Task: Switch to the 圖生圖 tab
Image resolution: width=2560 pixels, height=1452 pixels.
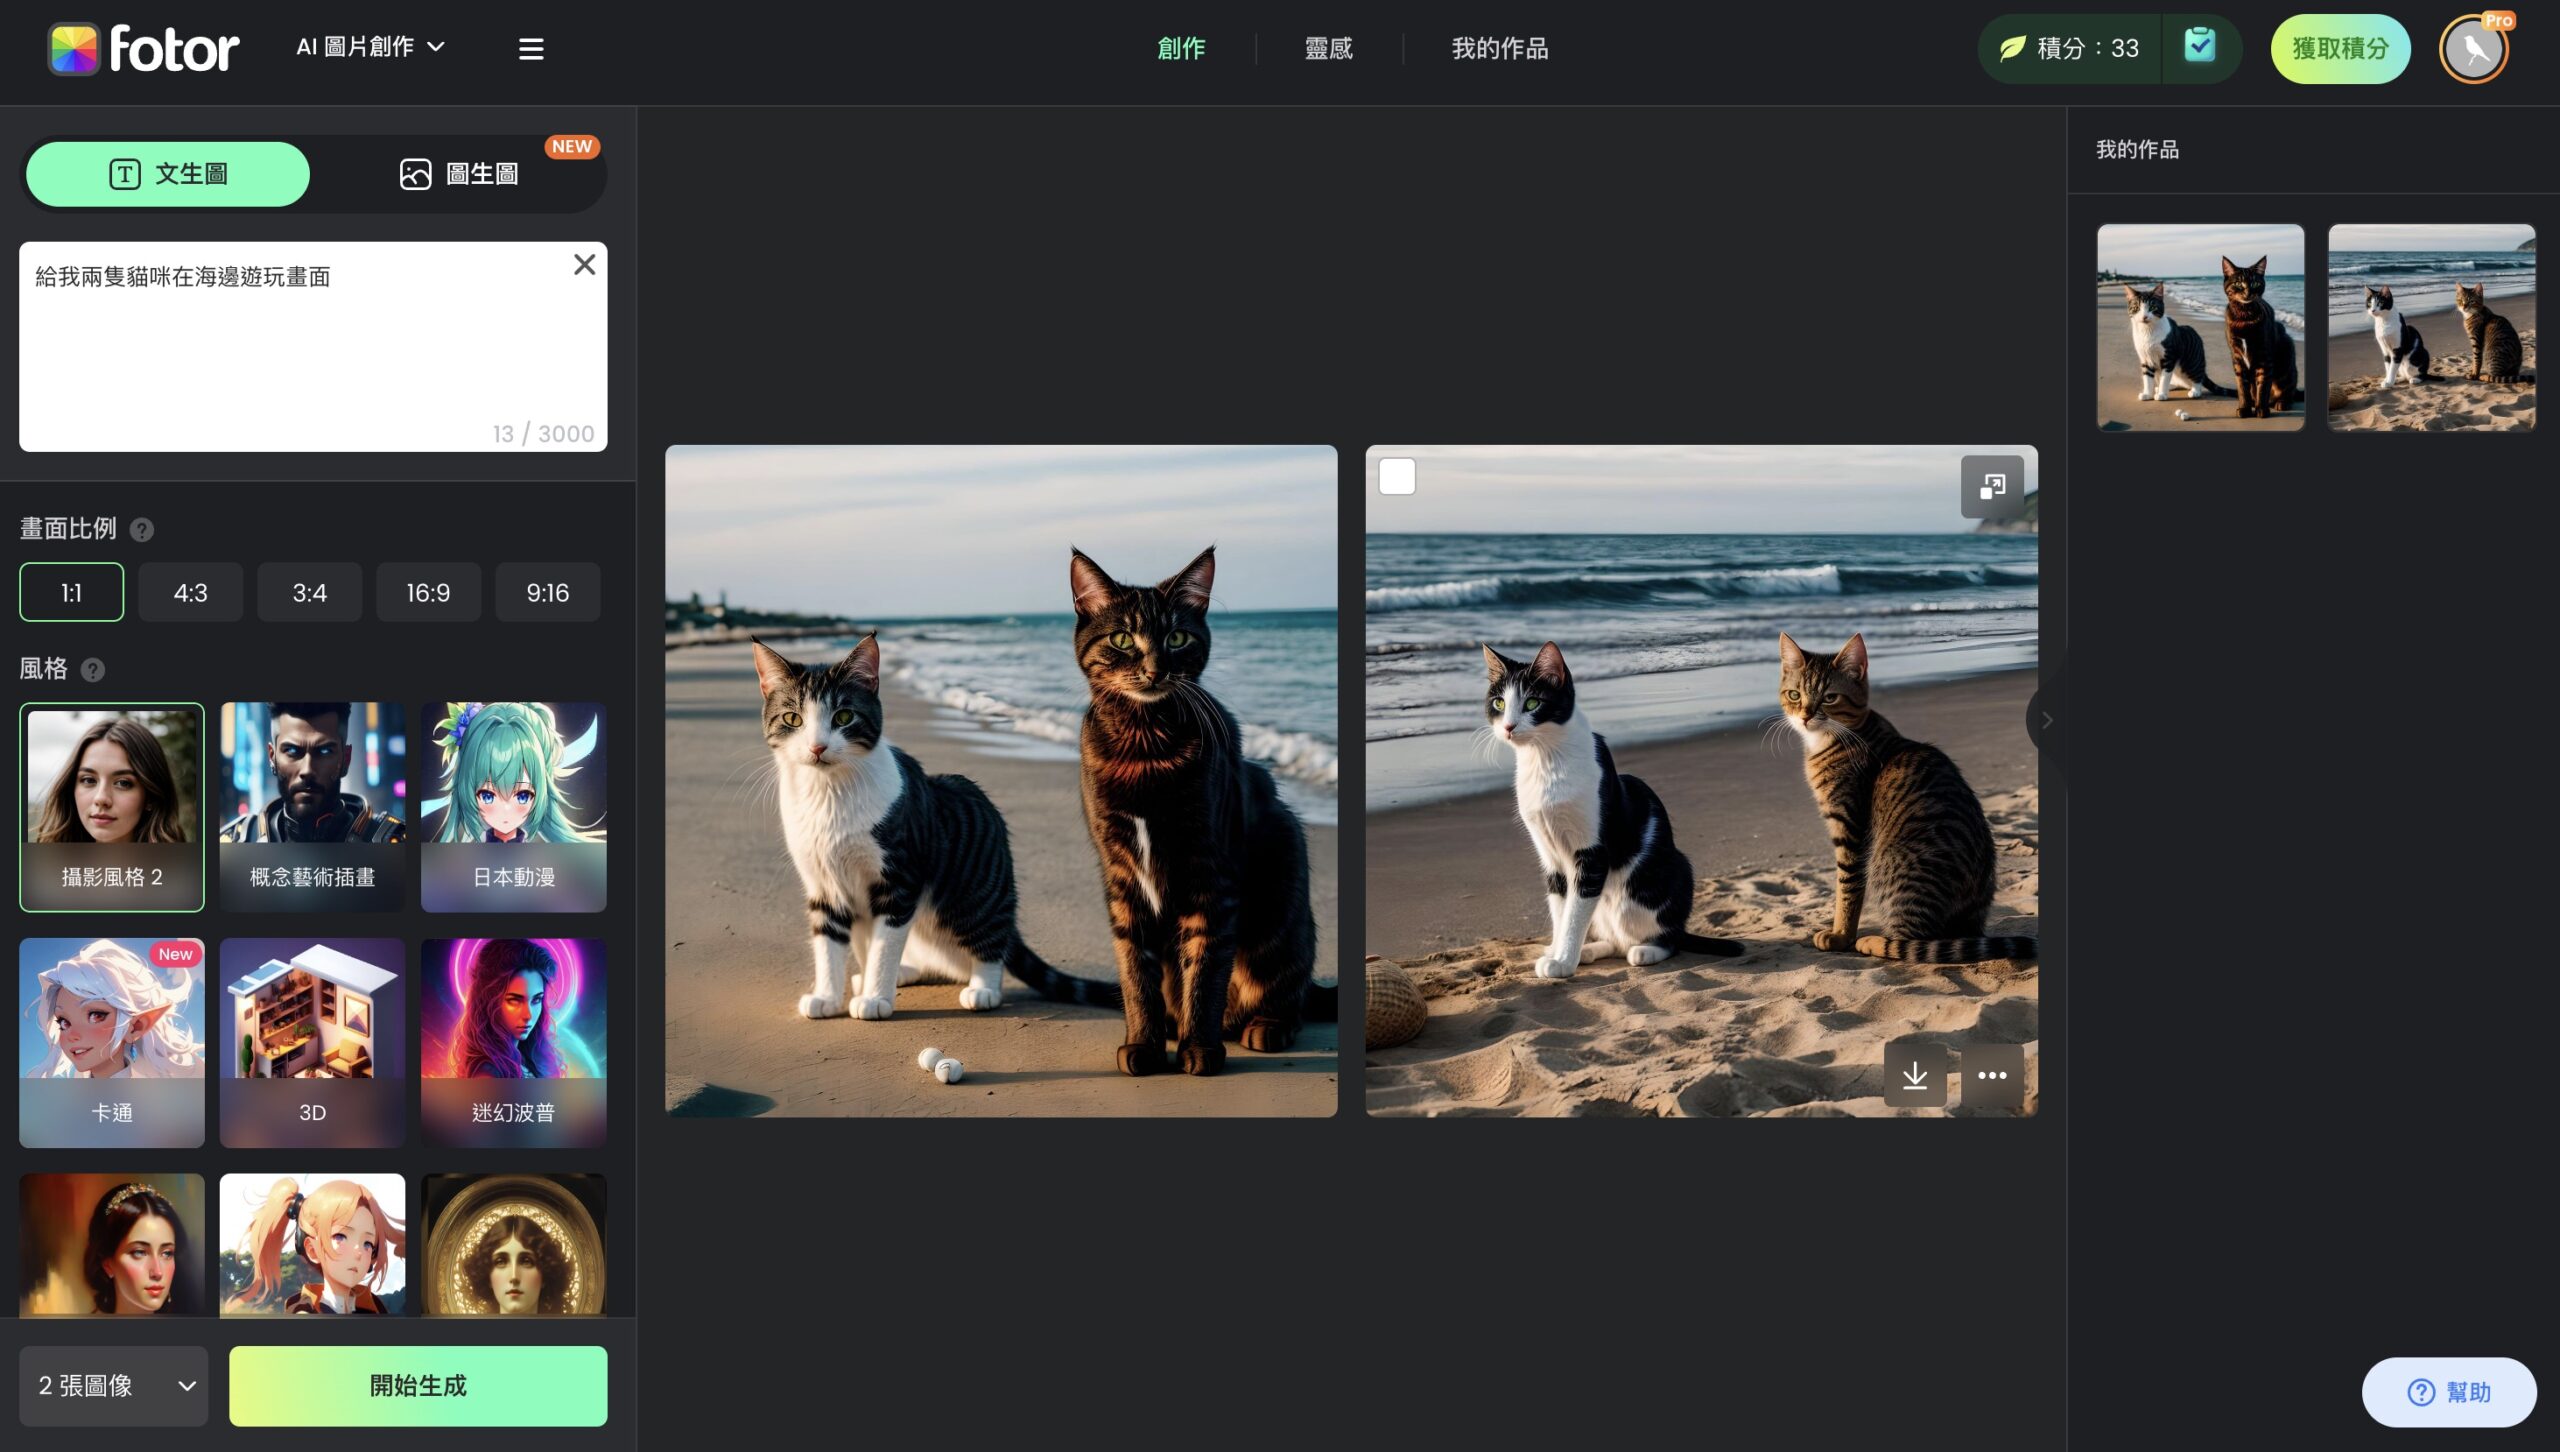Action: click(459, 174)
